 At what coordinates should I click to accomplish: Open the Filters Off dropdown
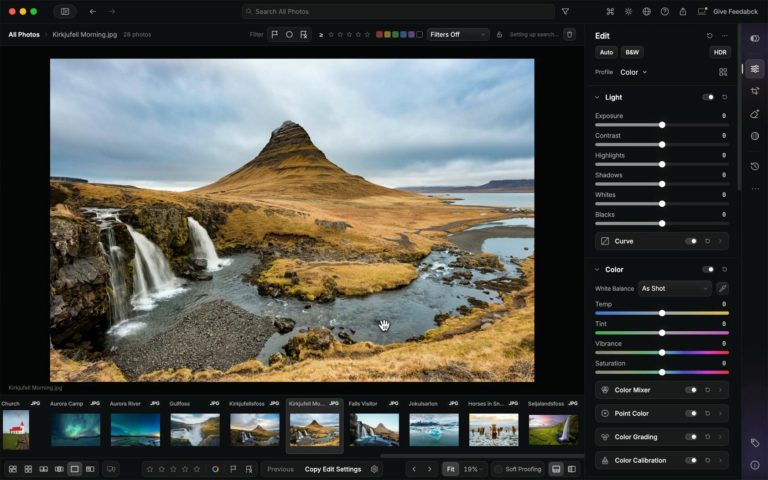457,34
